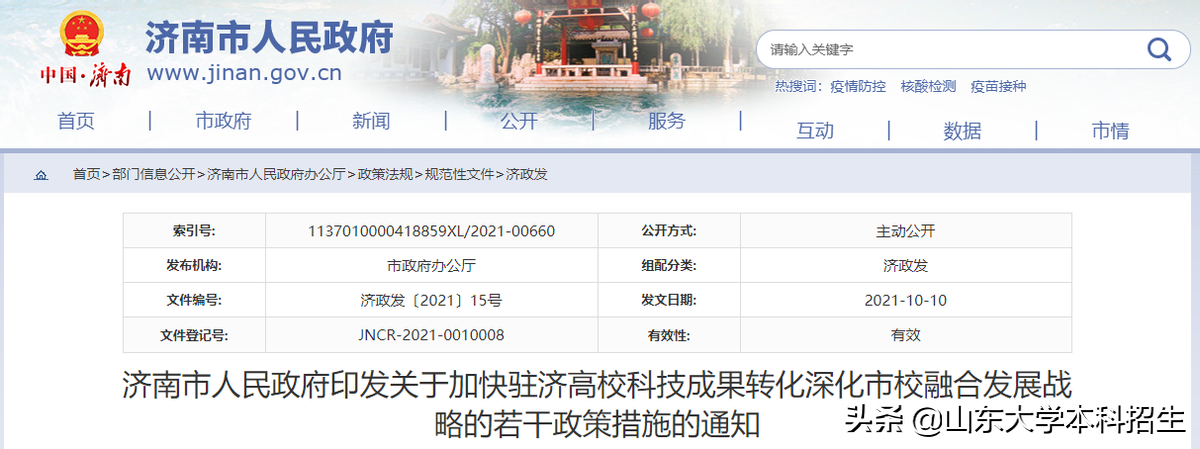Click the 文件编号 label cell

pyautogui.click(x=194, y=300)
